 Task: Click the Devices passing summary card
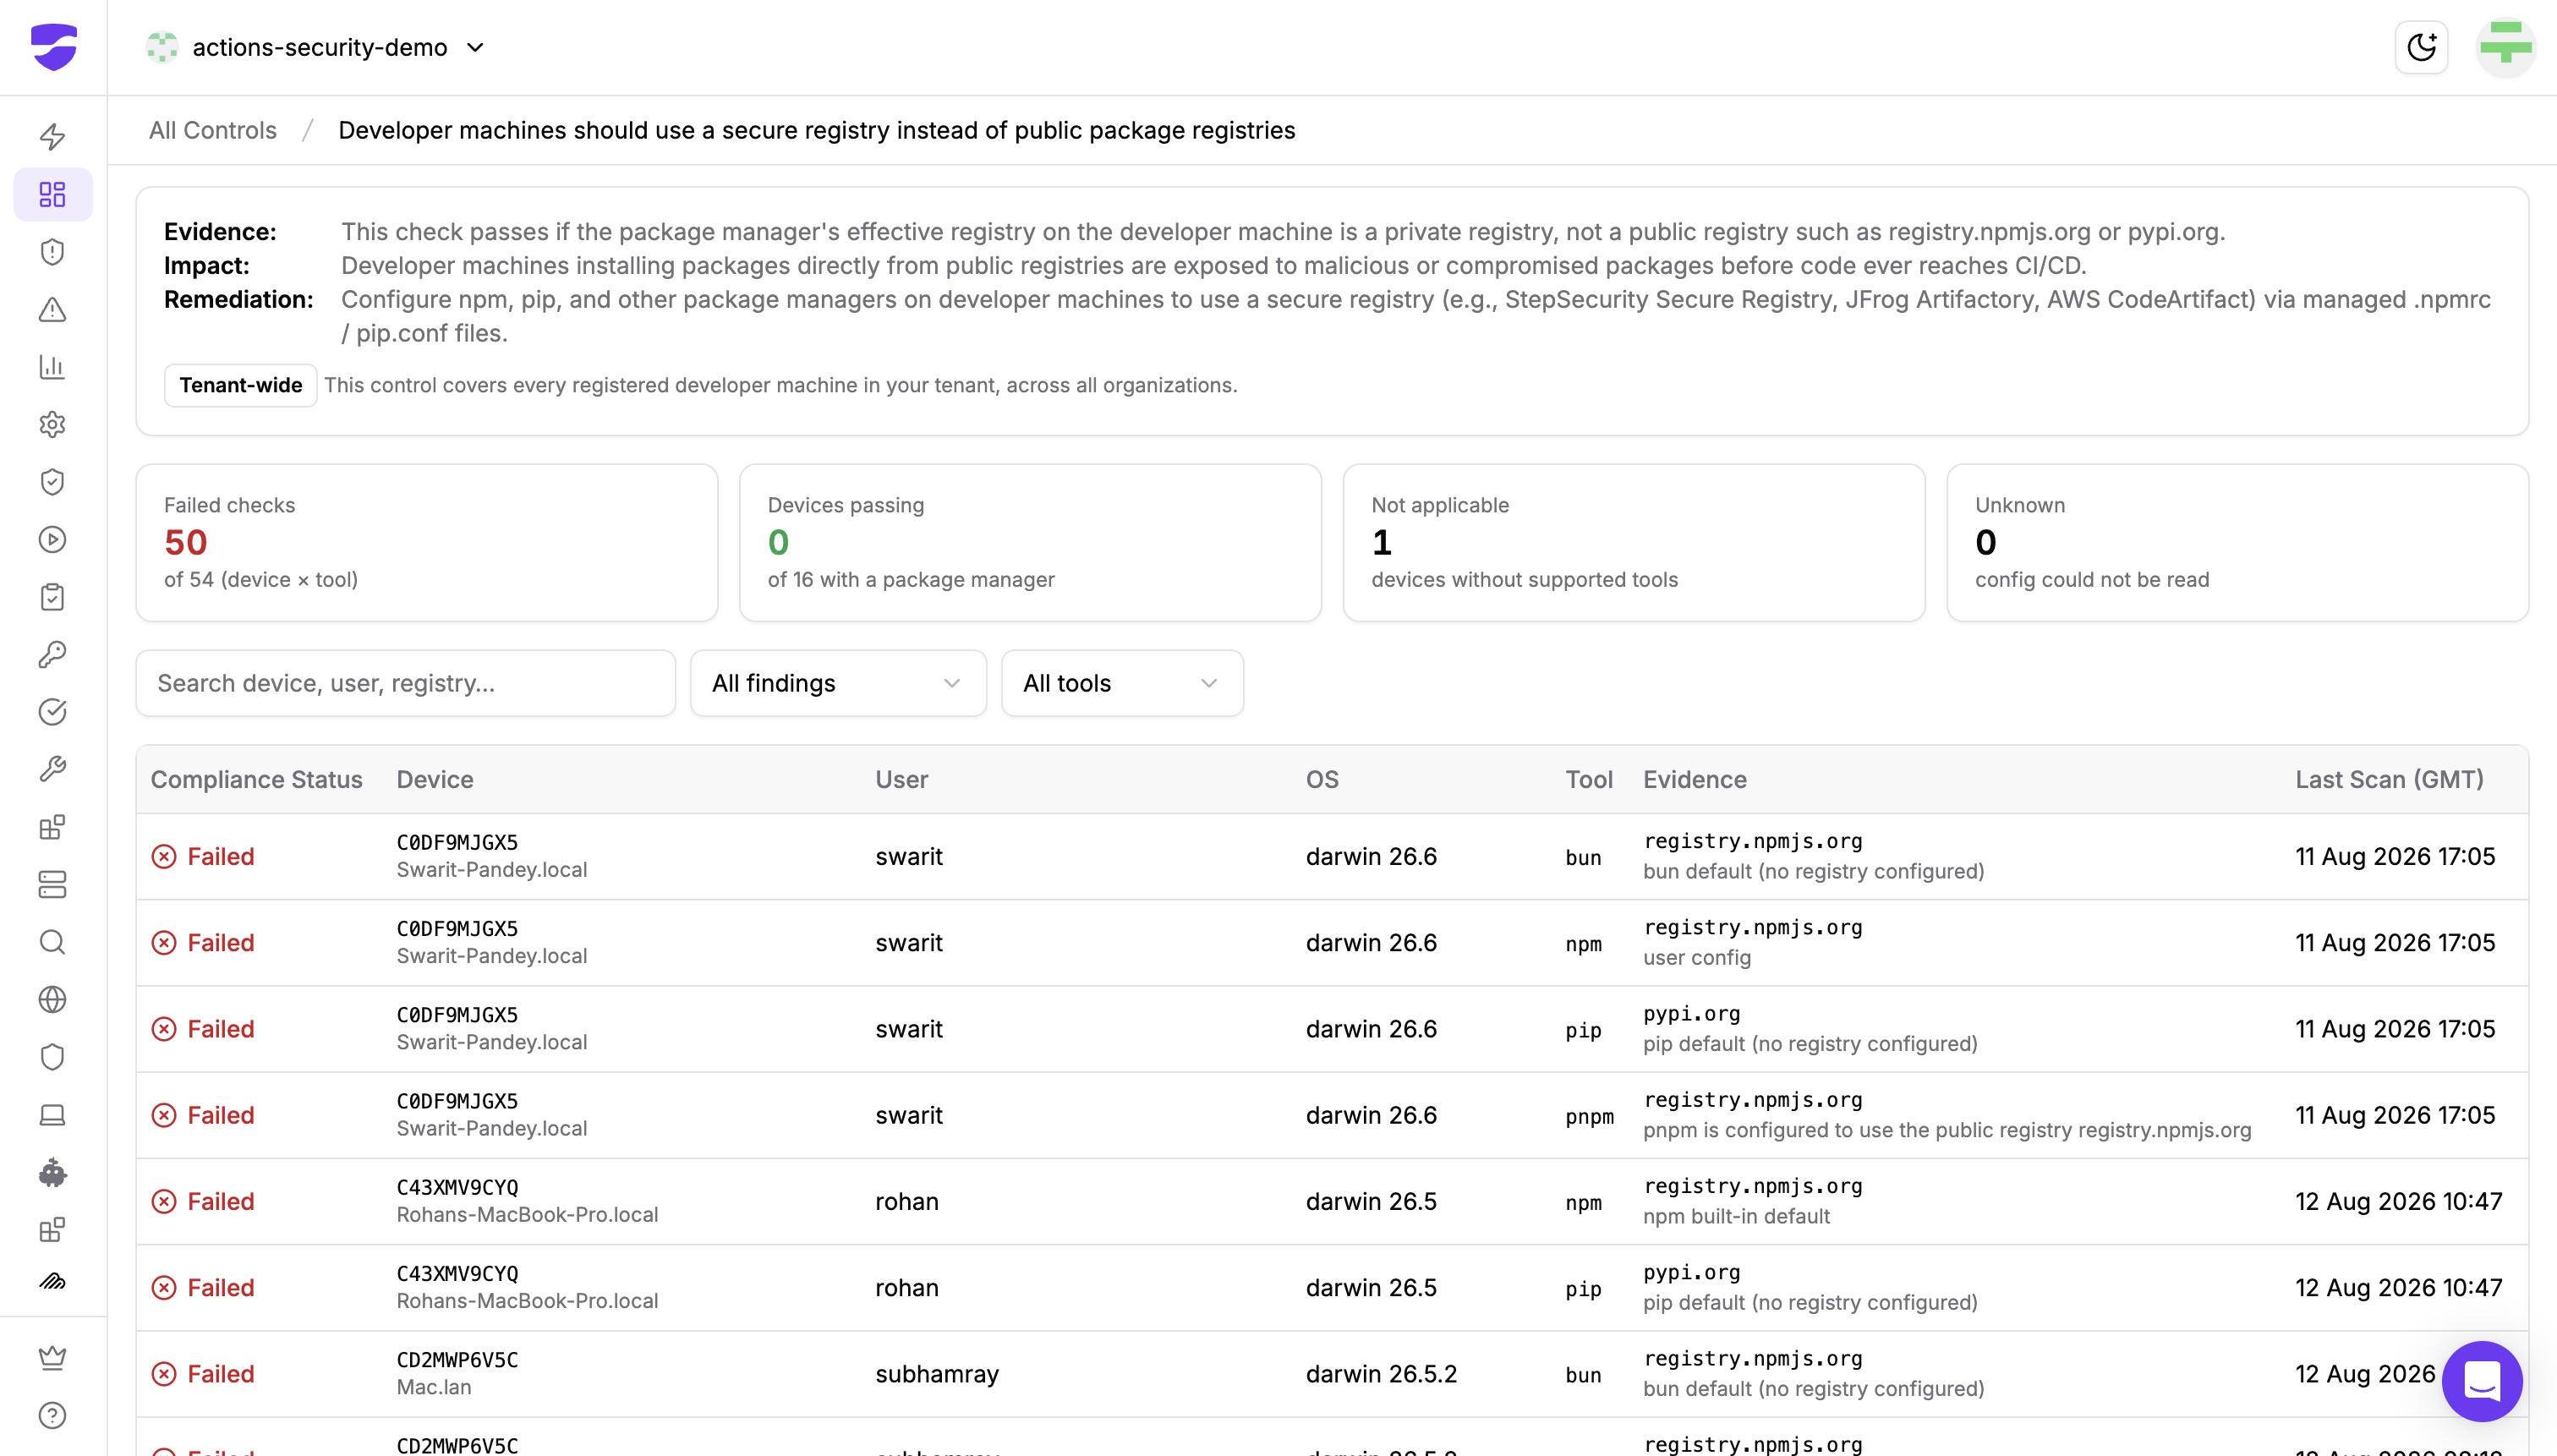(1030, 542)
